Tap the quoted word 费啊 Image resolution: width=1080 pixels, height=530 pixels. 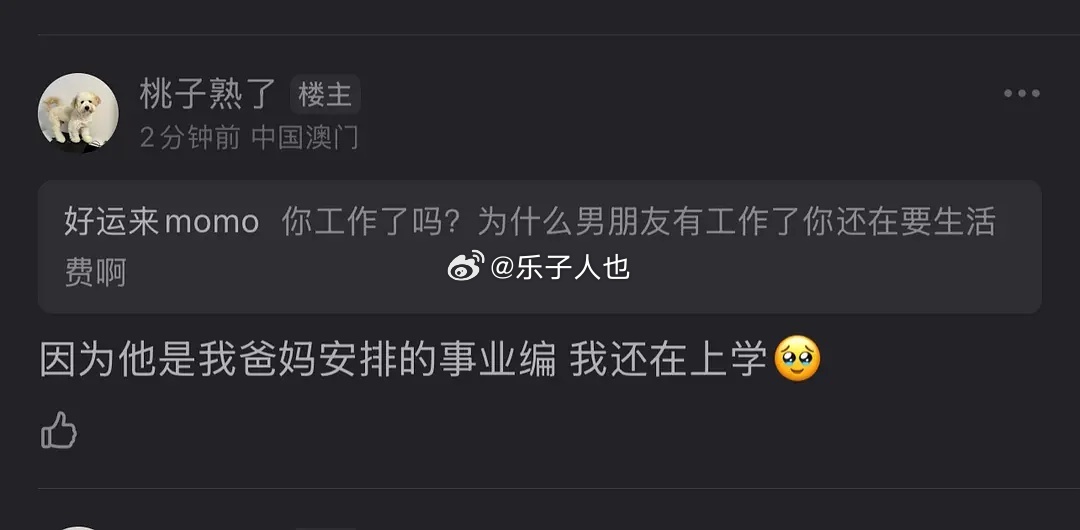[95, 273]
